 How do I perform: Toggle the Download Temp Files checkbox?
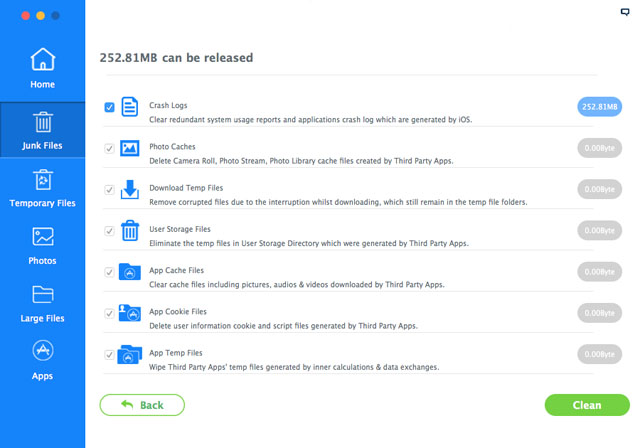(x=109, y=190)
